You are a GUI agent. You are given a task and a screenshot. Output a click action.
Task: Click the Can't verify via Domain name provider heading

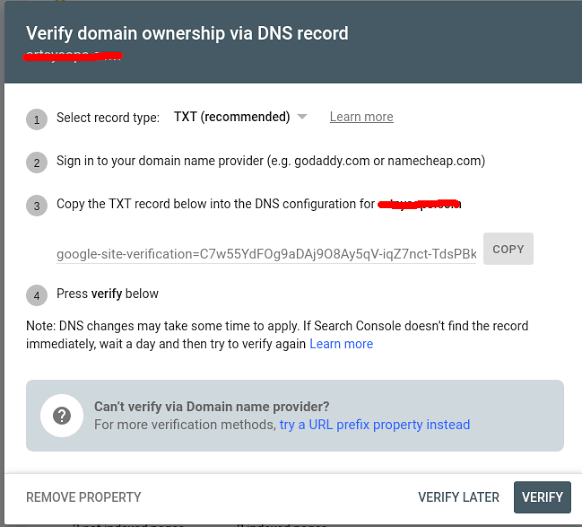[212, 407]
